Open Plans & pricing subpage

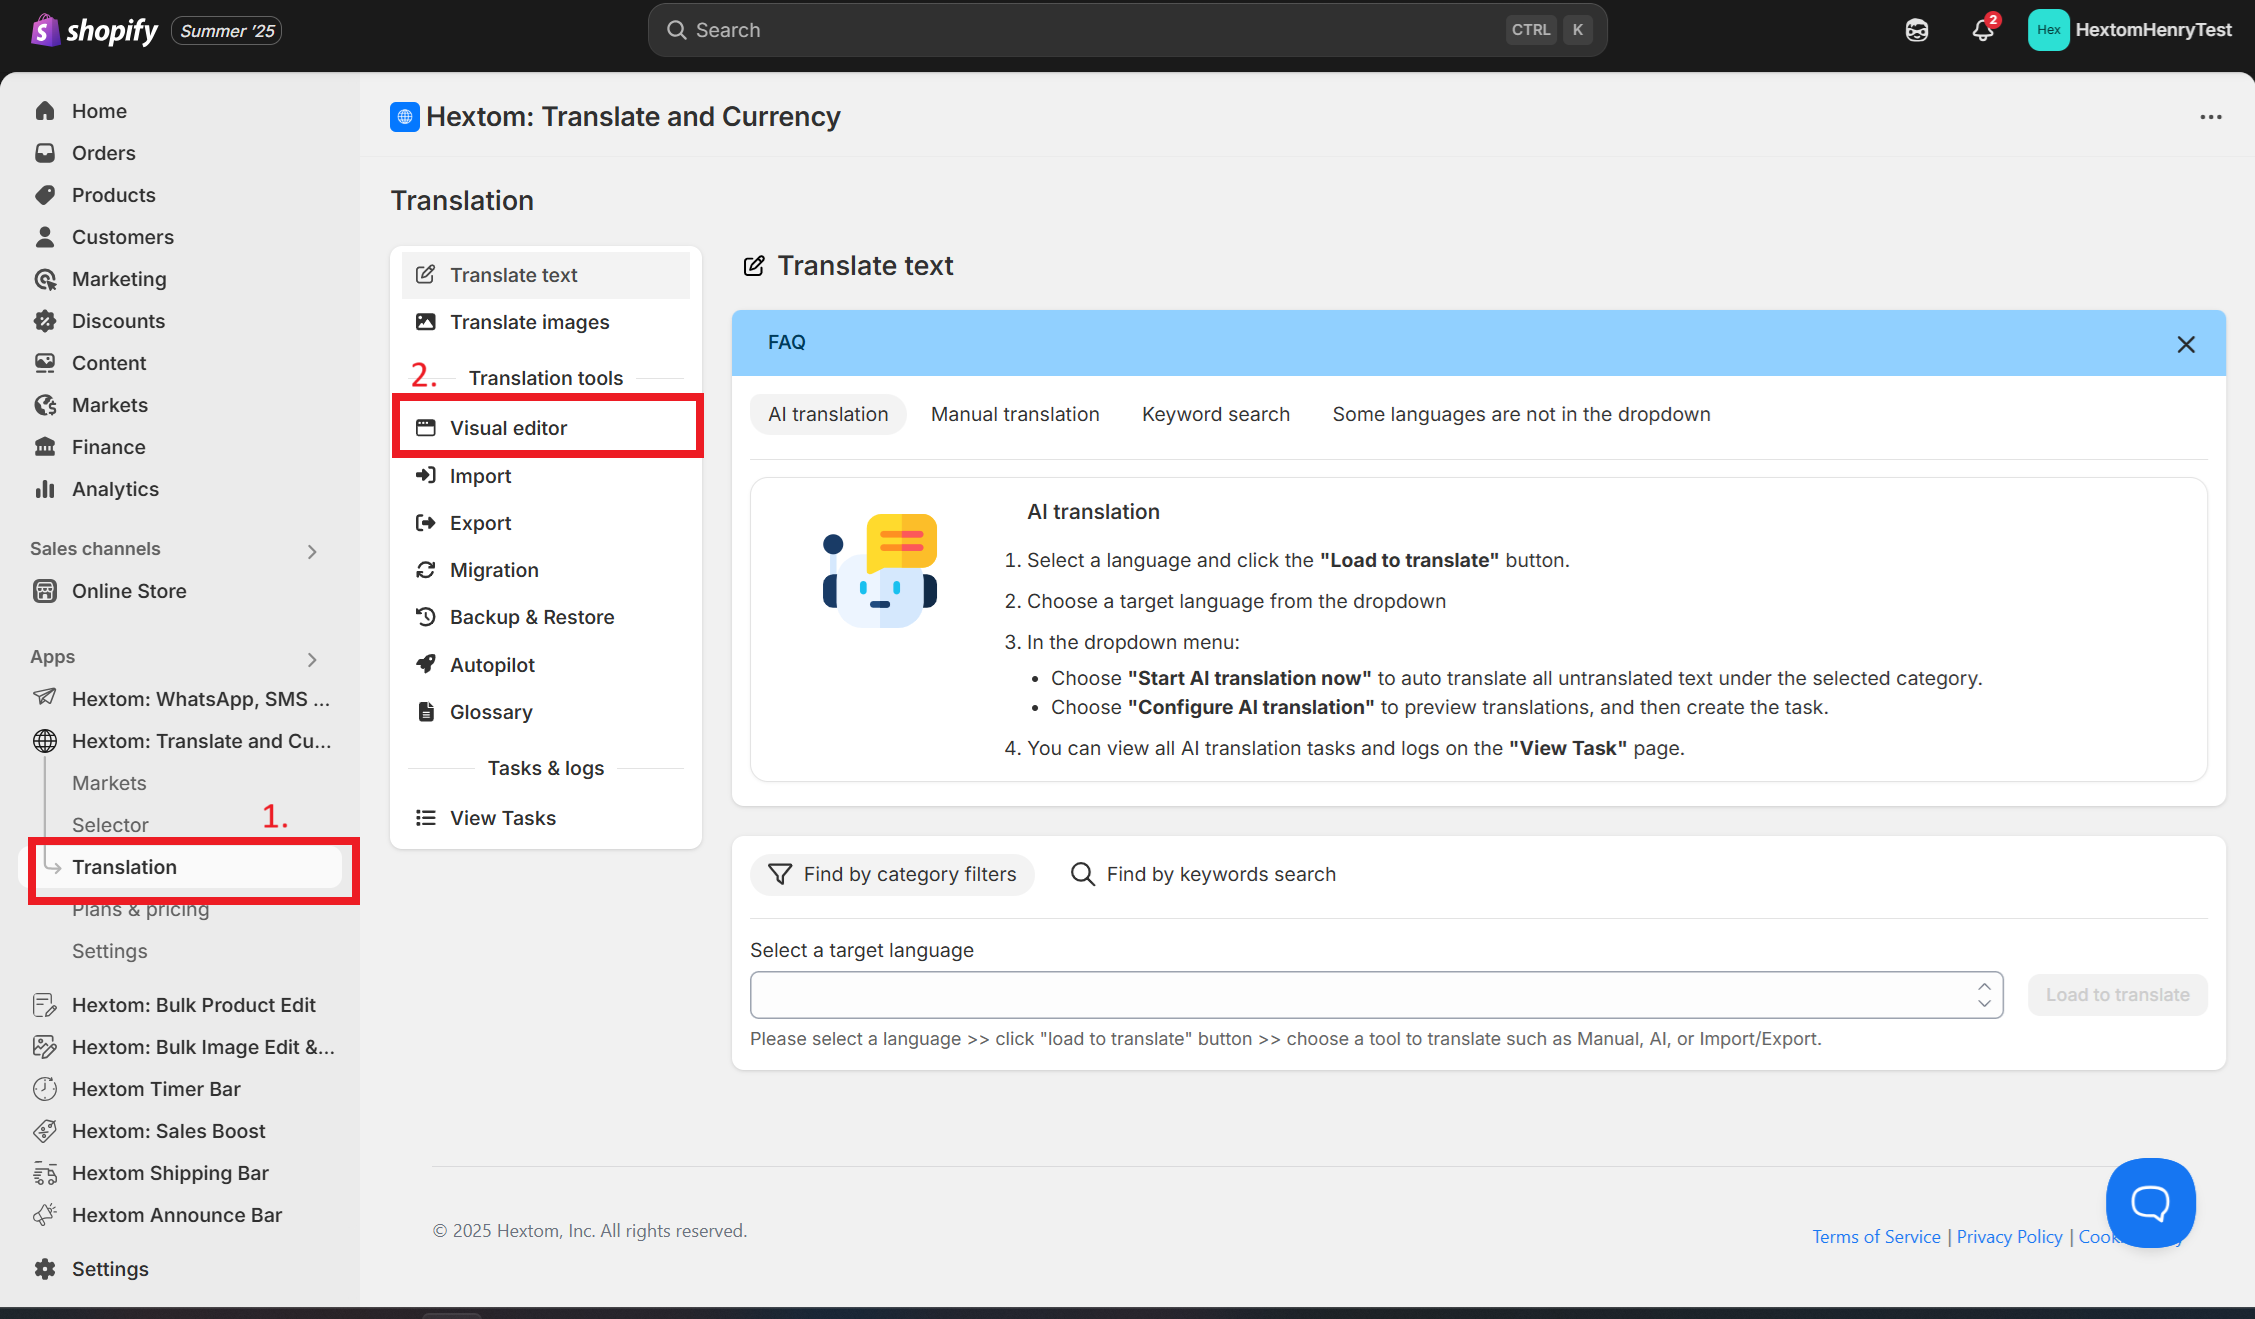[x=140, y=909]
